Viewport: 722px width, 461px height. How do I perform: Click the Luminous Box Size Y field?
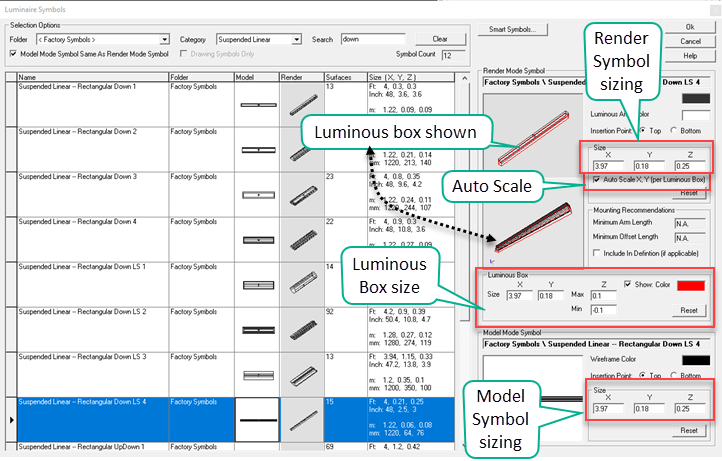(551, 296)
